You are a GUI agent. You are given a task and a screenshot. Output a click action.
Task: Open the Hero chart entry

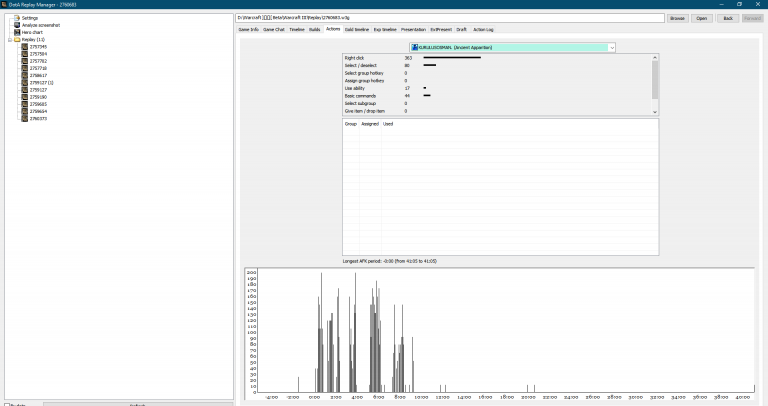pos(32,32)
